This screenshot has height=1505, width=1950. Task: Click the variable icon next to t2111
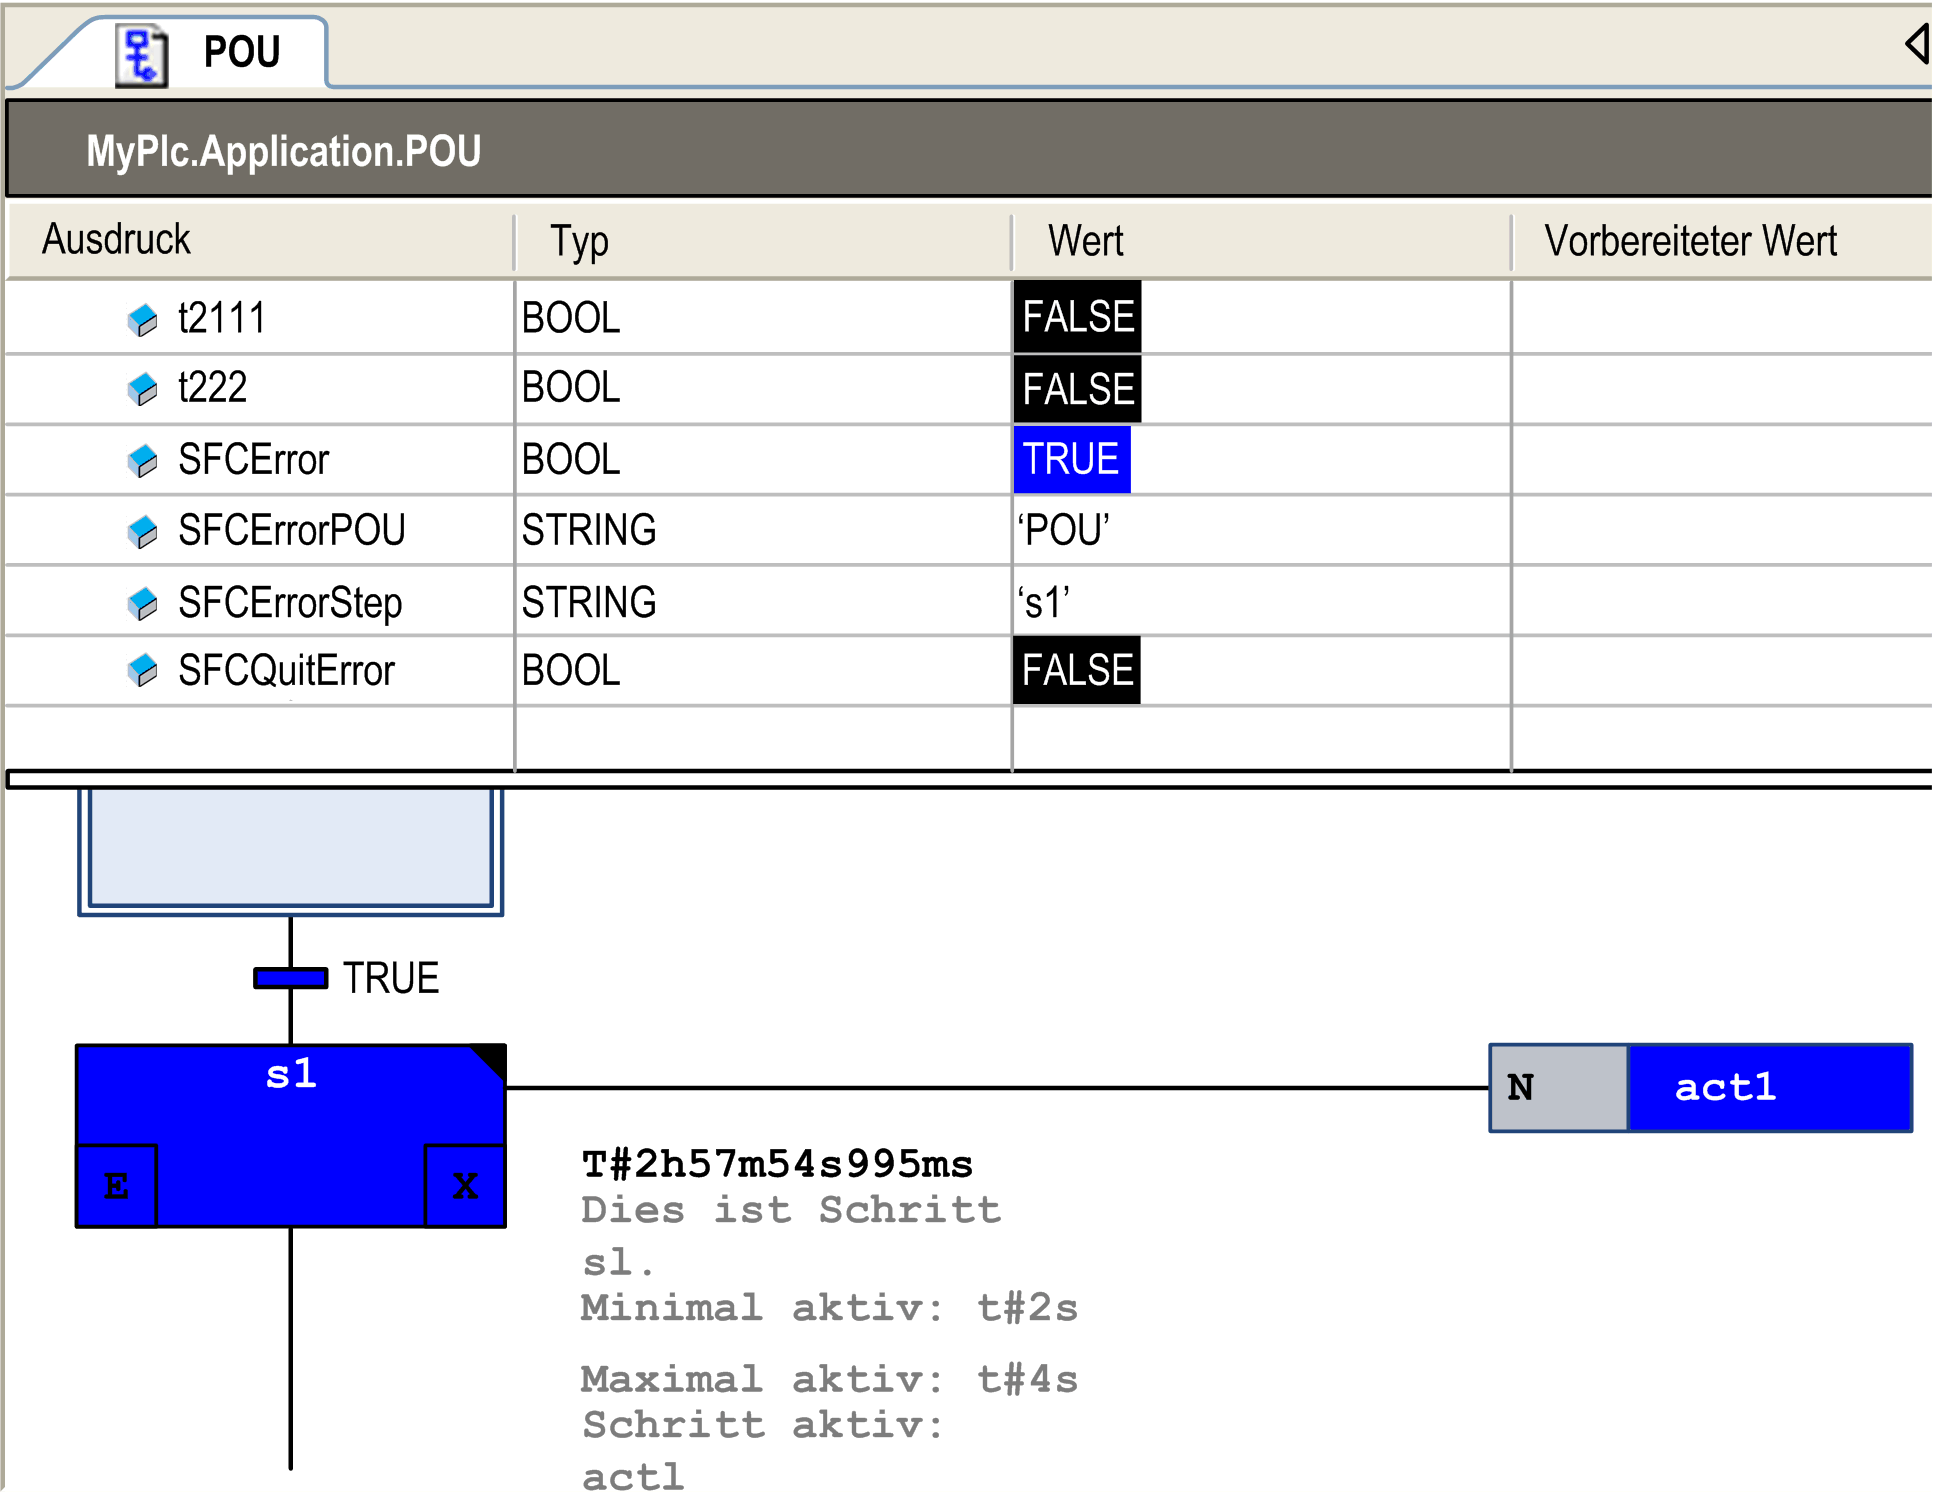pyautogui.click(x=143, y=320)
